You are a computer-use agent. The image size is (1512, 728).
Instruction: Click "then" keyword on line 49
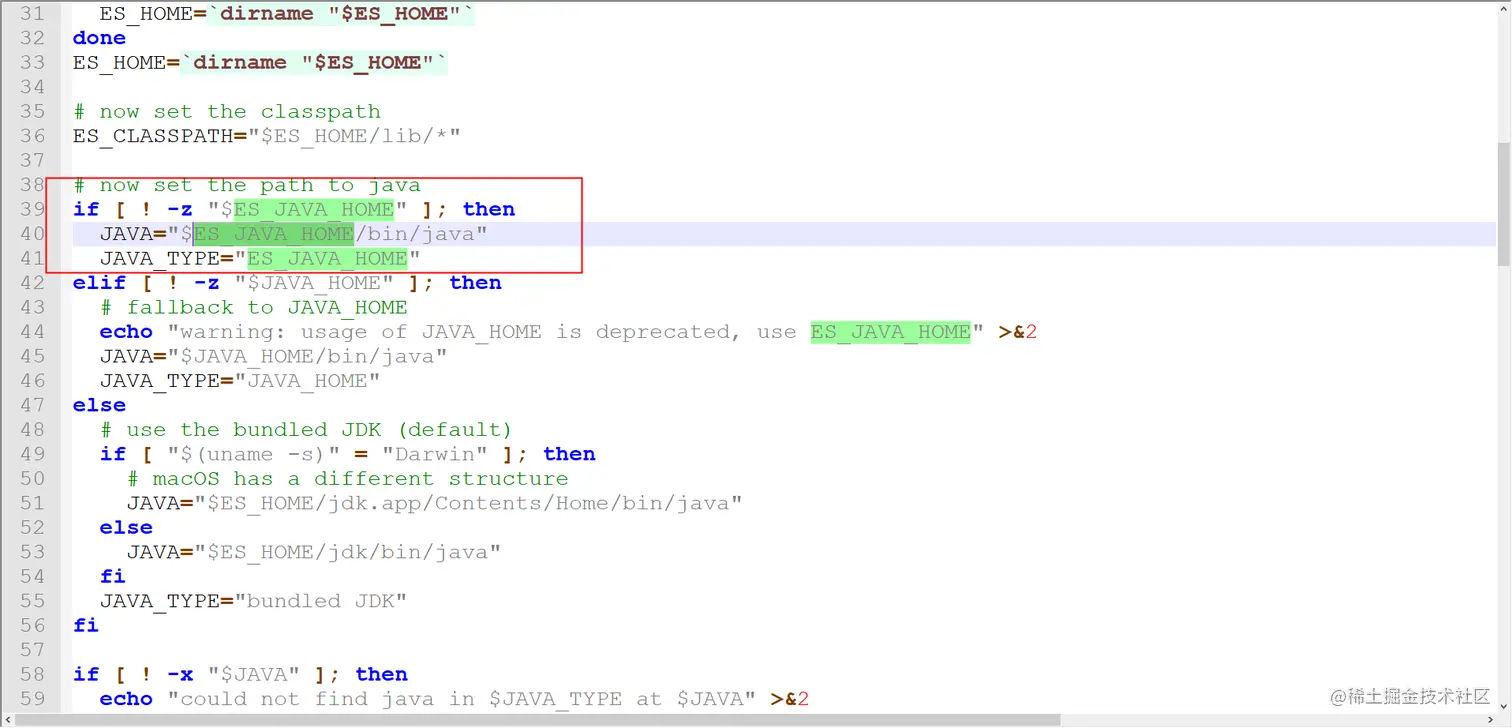(569, 454)
